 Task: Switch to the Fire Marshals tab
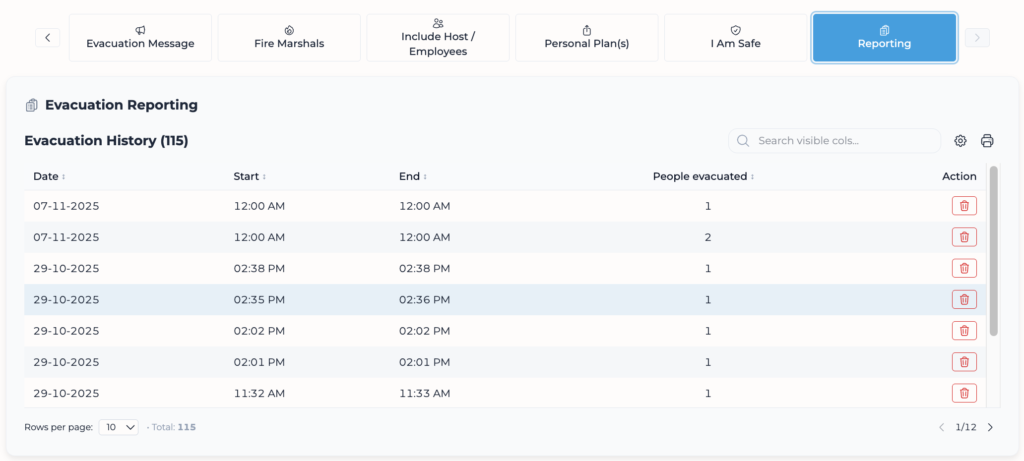(x=289, y=38)
